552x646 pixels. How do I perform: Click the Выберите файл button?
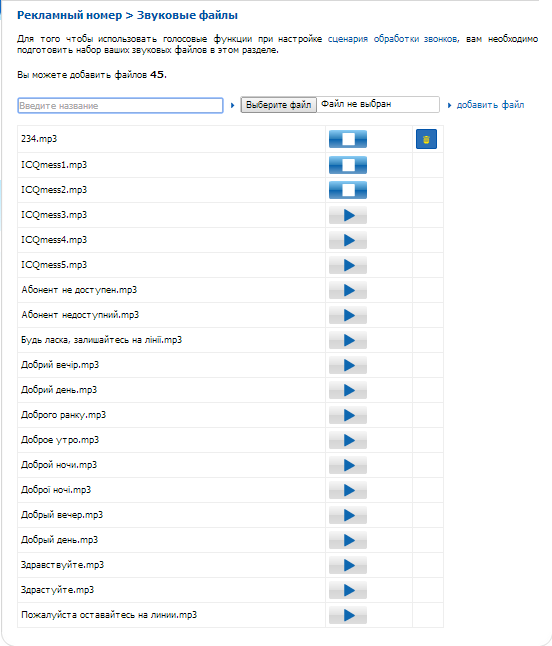click(x=278, y=105)
